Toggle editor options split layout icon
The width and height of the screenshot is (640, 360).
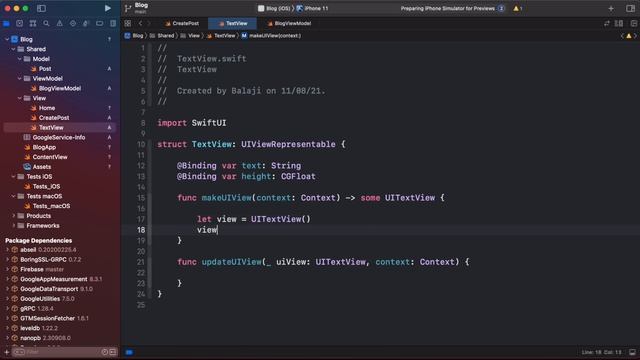pos(619,24)
